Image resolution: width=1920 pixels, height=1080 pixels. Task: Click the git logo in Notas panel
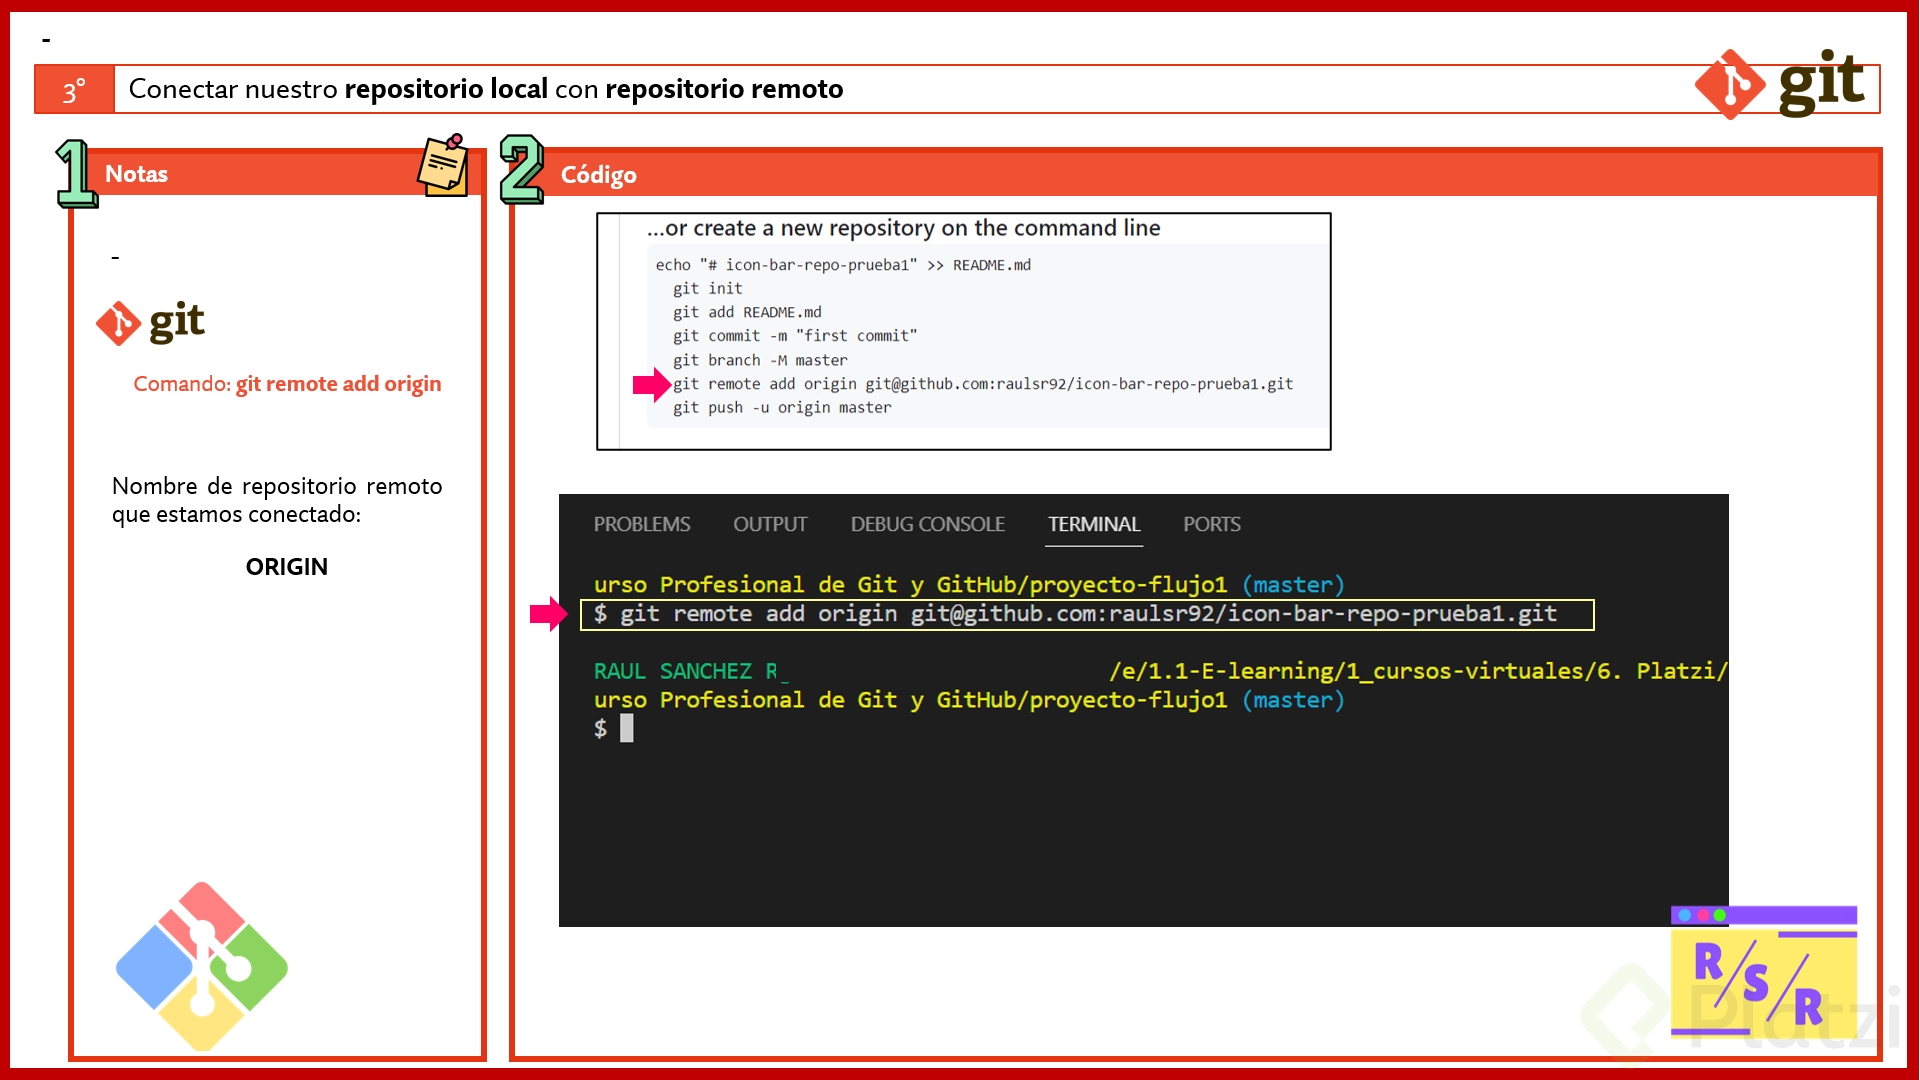151,323
